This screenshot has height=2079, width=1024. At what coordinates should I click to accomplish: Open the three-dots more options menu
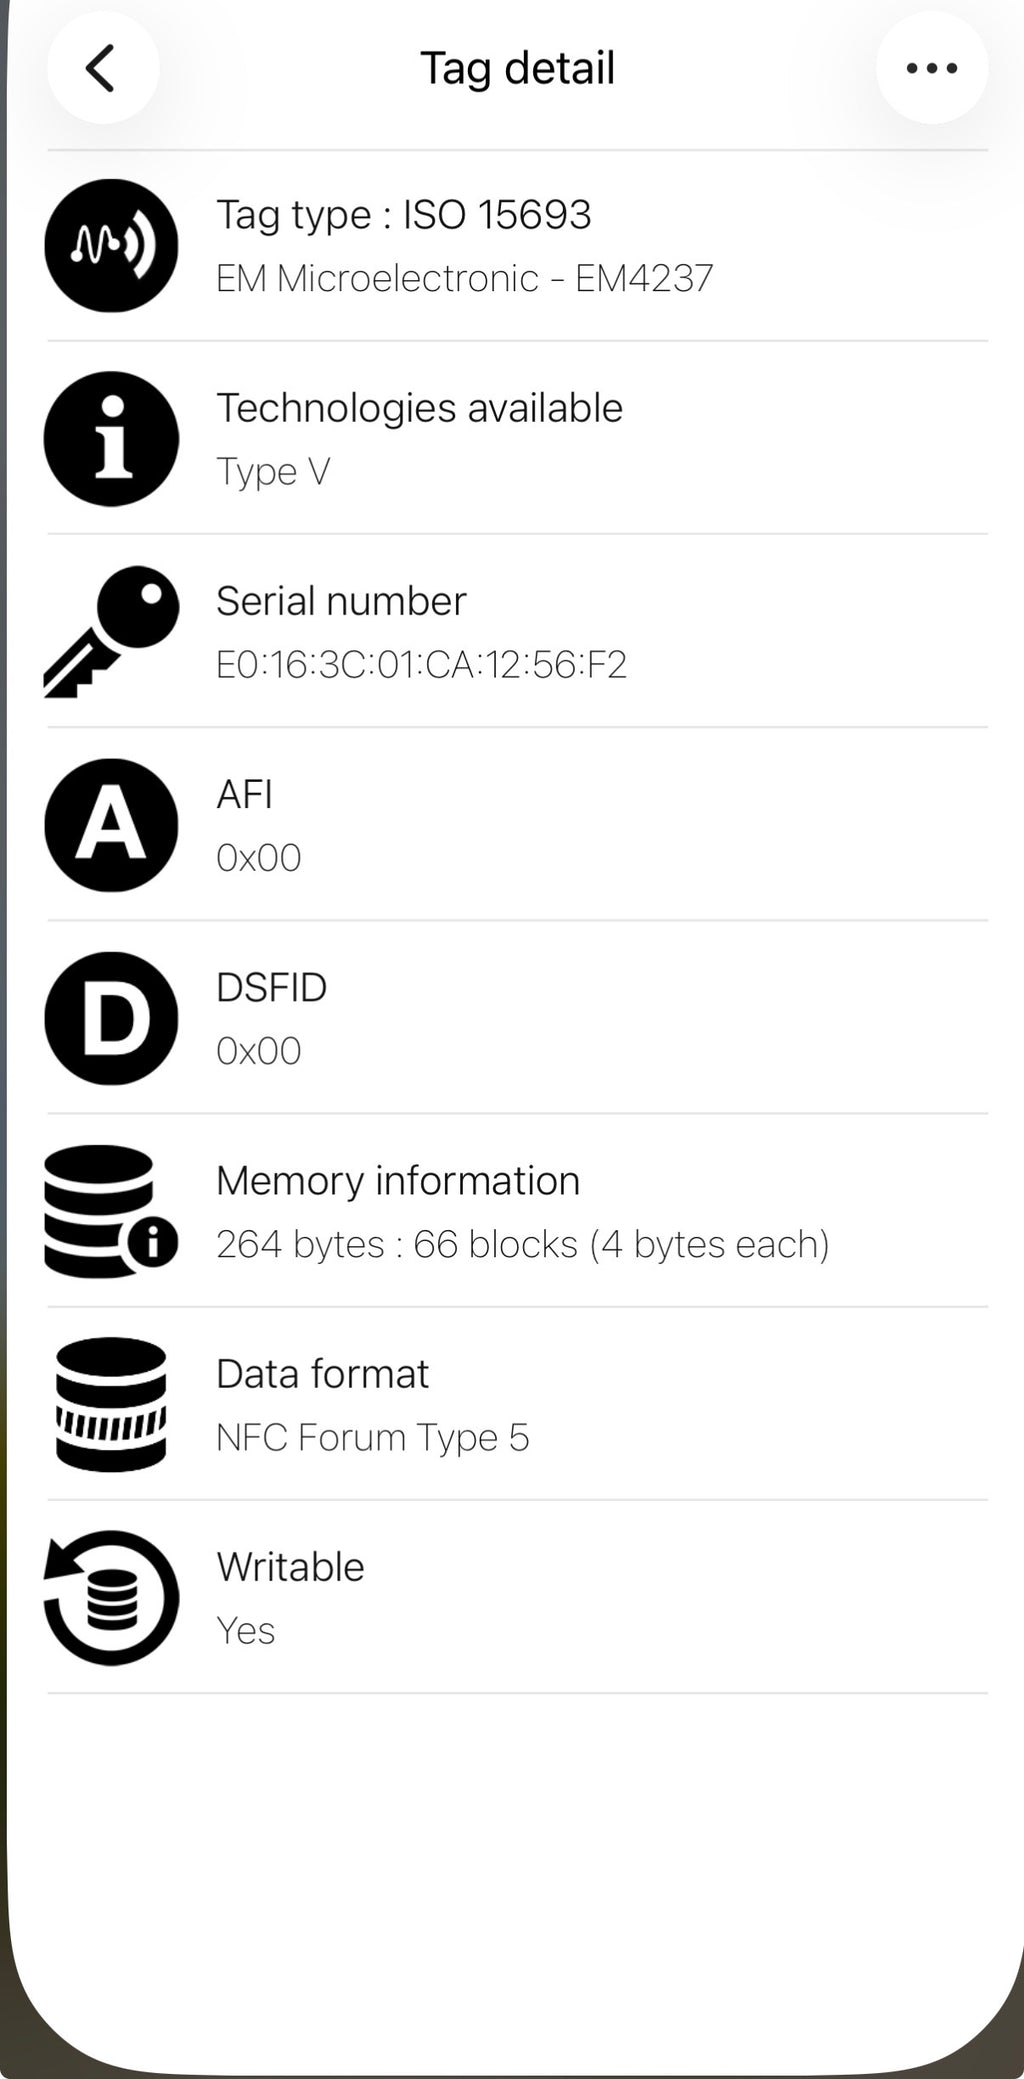pos(932,68)
